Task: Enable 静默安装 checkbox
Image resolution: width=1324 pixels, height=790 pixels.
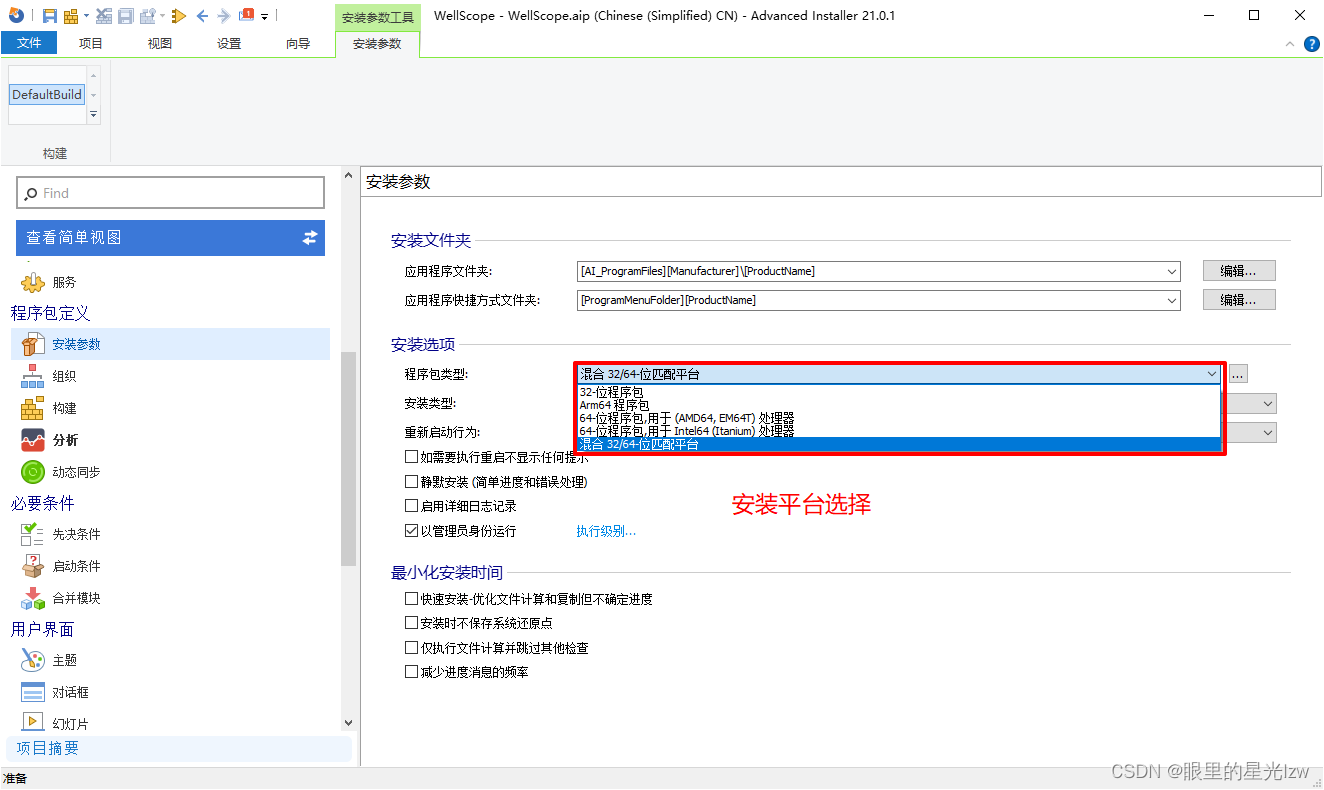Action: point(411,482)
